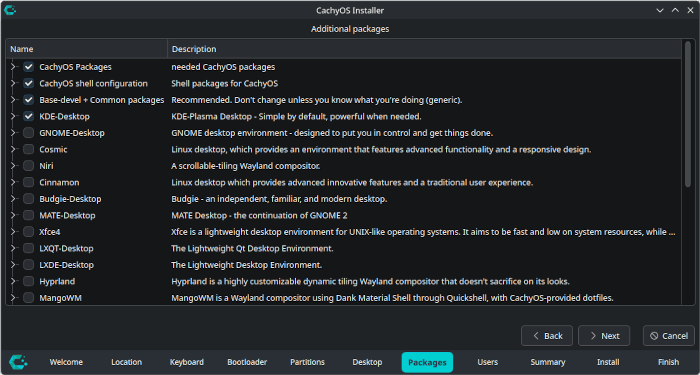The height and width of the screenshot is (375, 700).
Task: Uncheck CachyOS shell configuration checkbox
Action: (29, 83)
